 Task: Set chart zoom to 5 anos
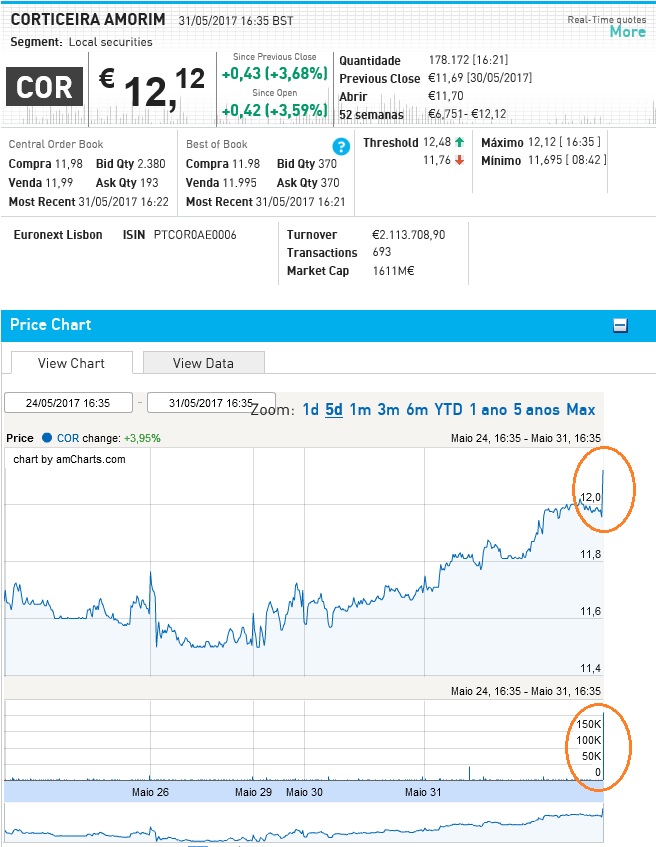(x=537, y=409)
